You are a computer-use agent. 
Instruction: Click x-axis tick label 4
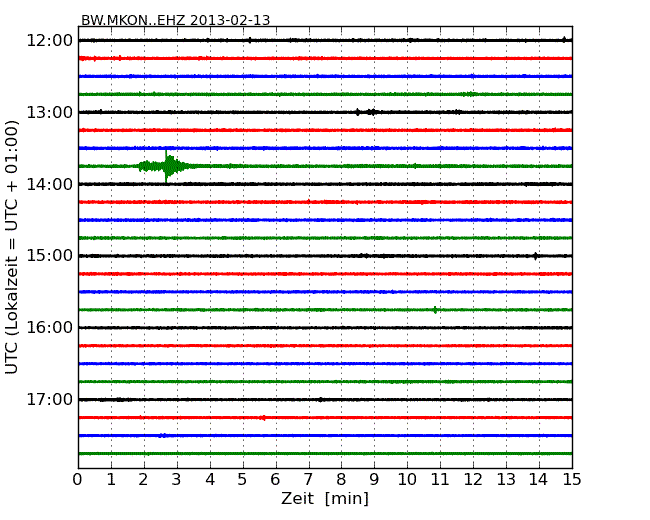click(210, 480)
